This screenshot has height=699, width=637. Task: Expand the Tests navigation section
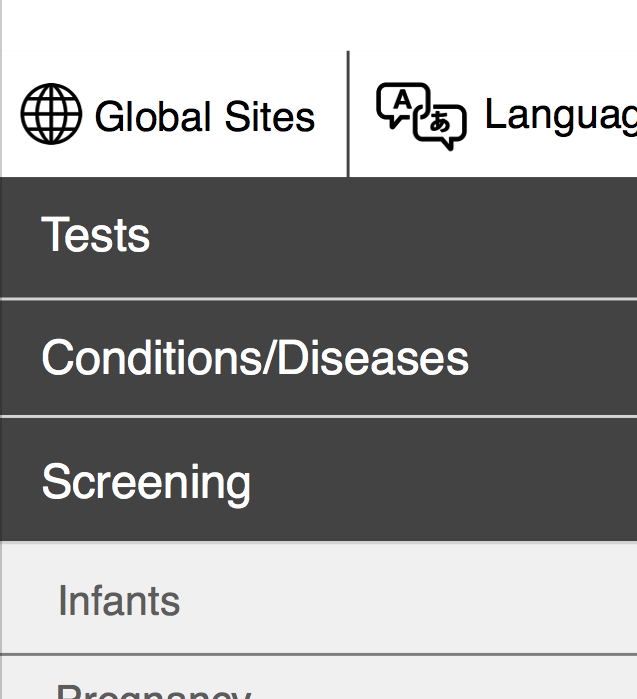coord(318,237)
